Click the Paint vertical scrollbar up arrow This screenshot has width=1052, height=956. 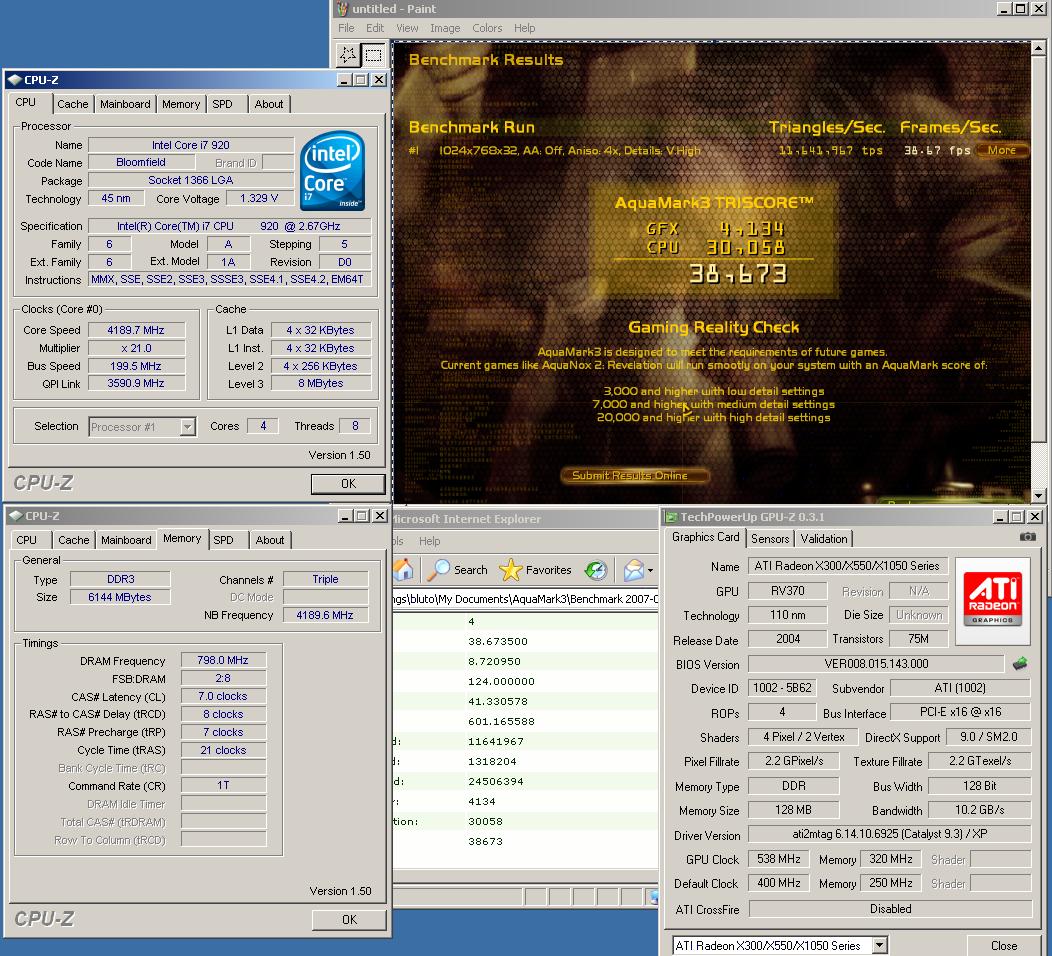click(x=1038, y=48)
